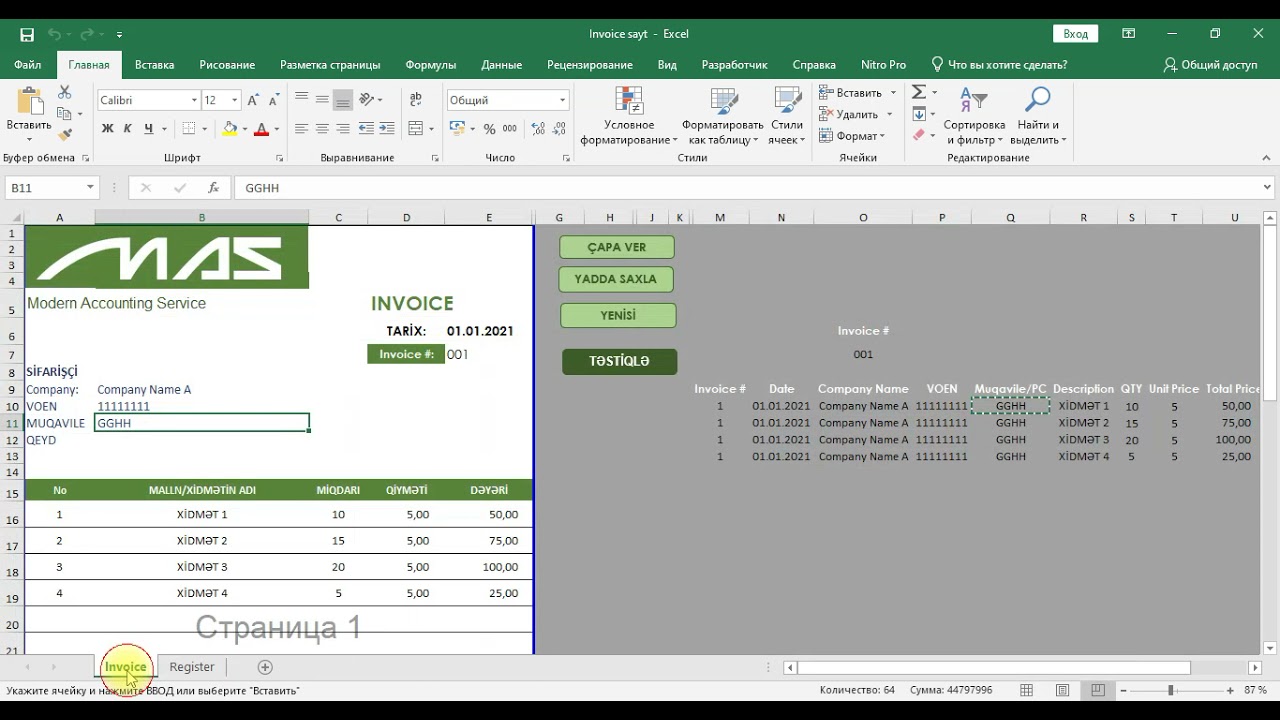Switch to Page Layout view in status bar
The width and height of the screenshot is (1280, 720).
click(1062, 691)
